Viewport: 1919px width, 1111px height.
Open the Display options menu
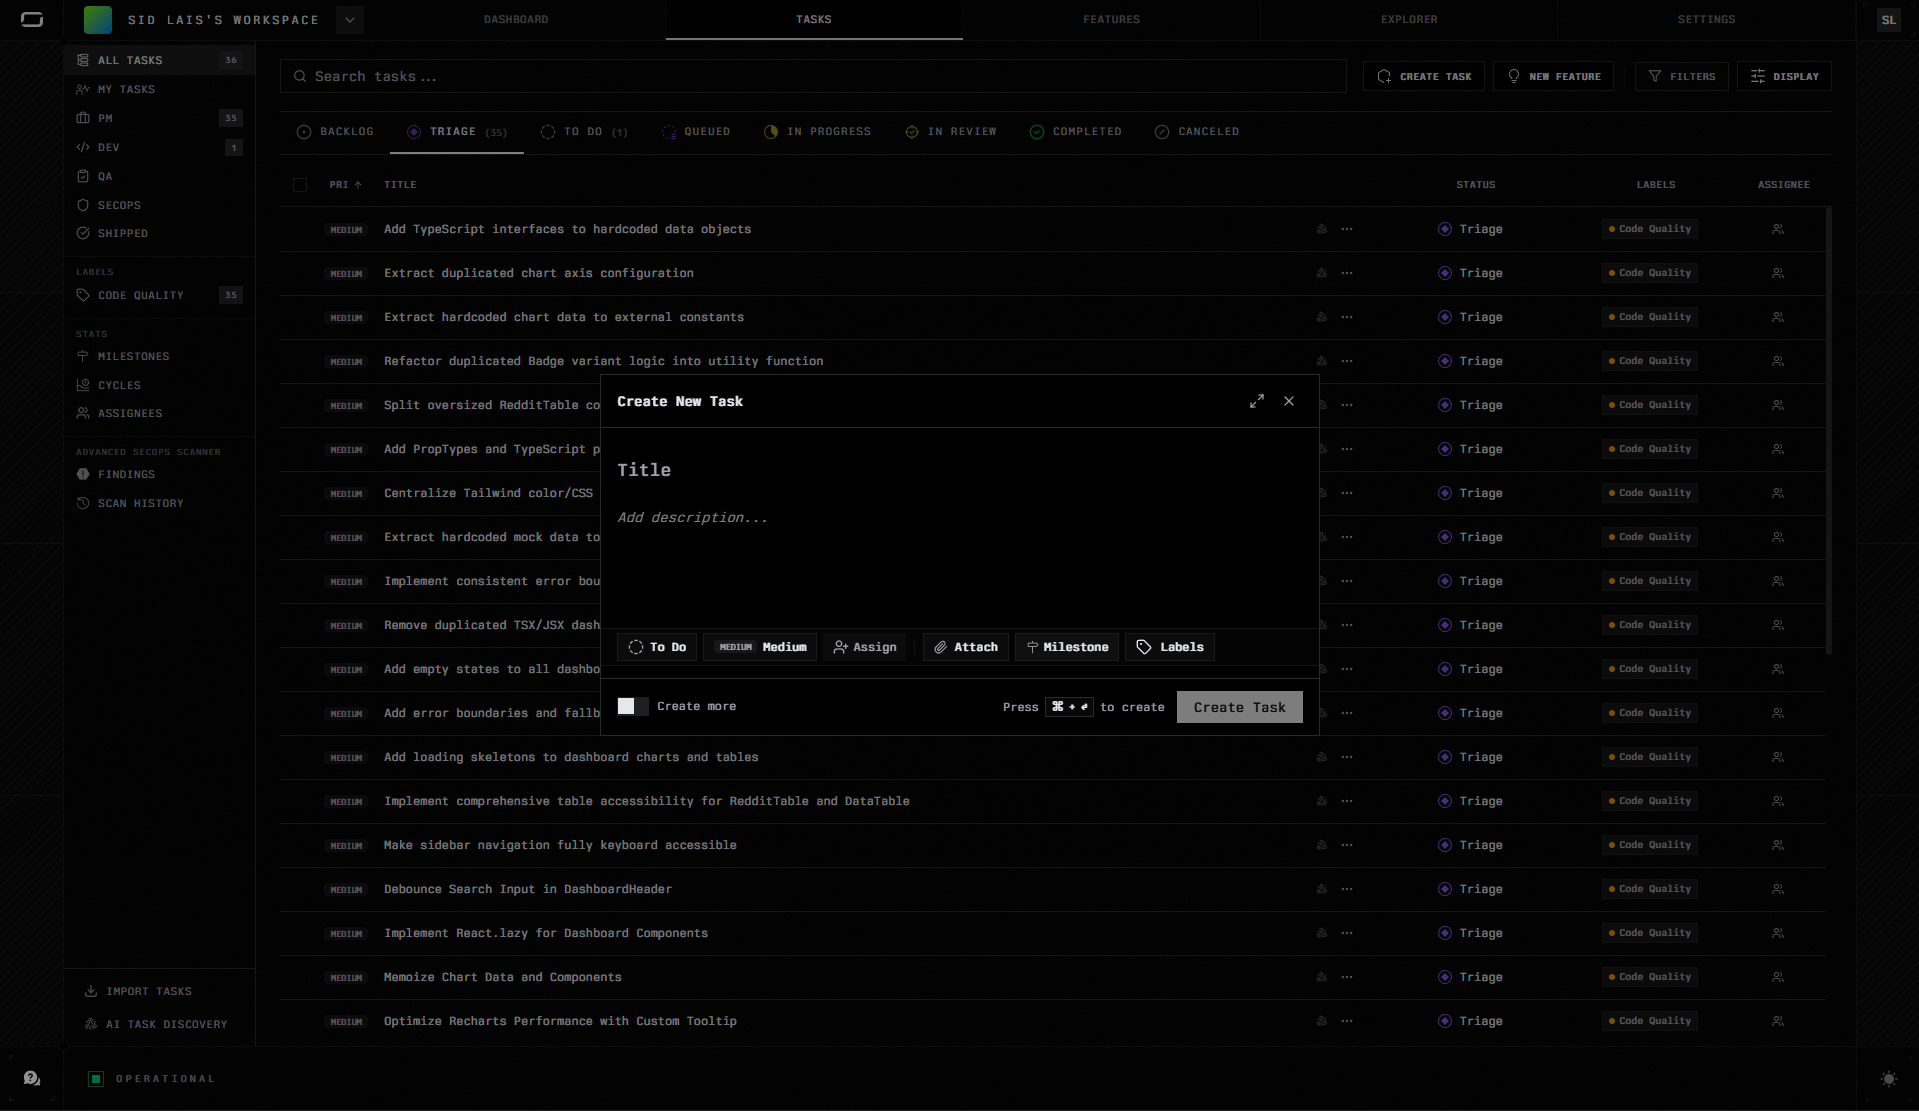[x=1784, y=77]
